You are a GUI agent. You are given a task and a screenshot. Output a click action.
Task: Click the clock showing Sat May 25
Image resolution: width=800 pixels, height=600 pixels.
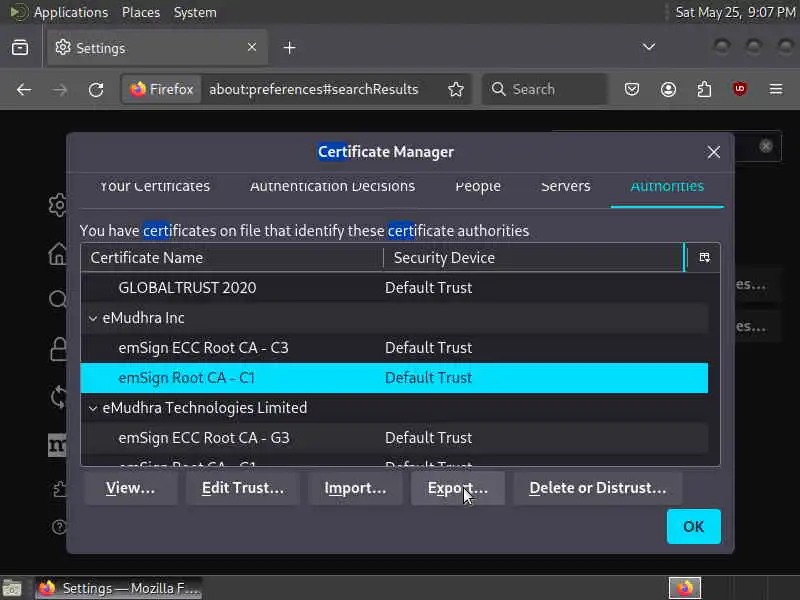(x=735, y=12)
